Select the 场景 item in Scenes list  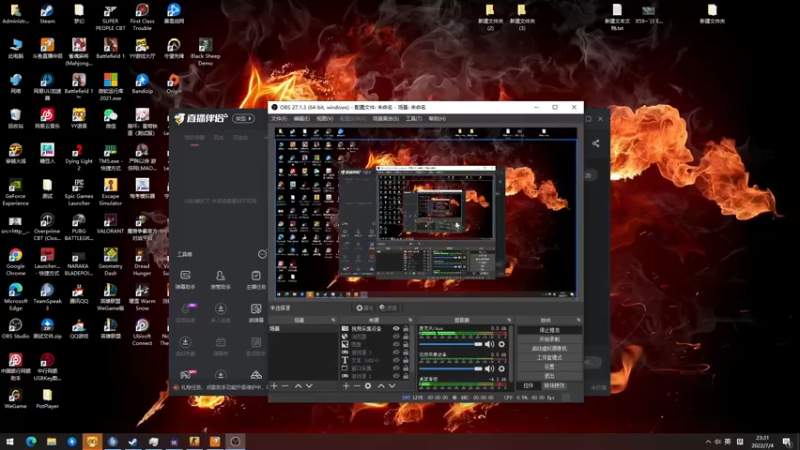[303, 329]
